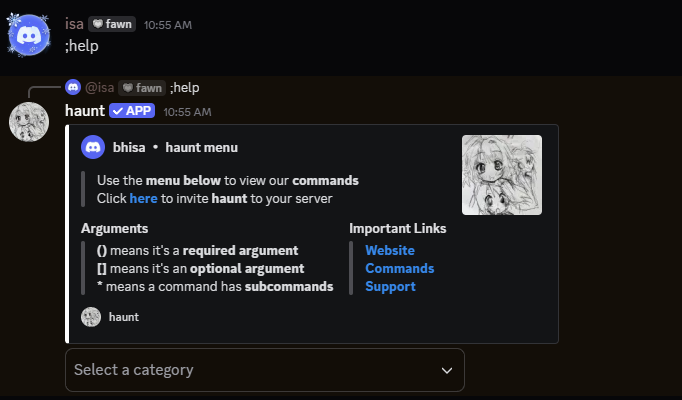Image resolution: width=682 pixels, height=400 pixels.
Task: Expand the Select a category chevron
Action: tap(447, 370)
